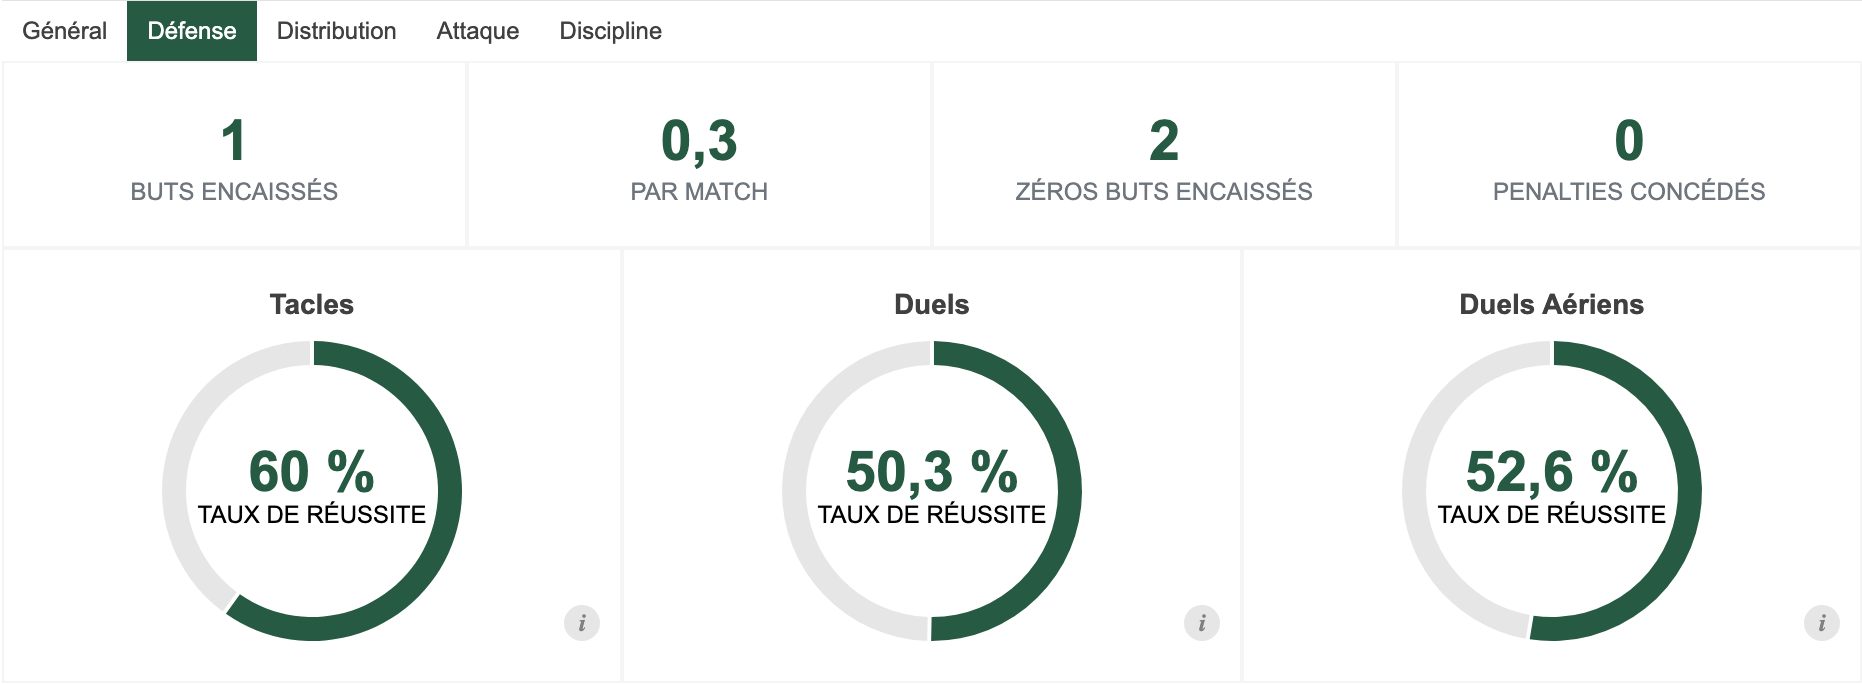Viewport: 1862px width, 684px height.
Task: Click the Duels Aériens 52,6 % ring
Action: click(1689, 490)
